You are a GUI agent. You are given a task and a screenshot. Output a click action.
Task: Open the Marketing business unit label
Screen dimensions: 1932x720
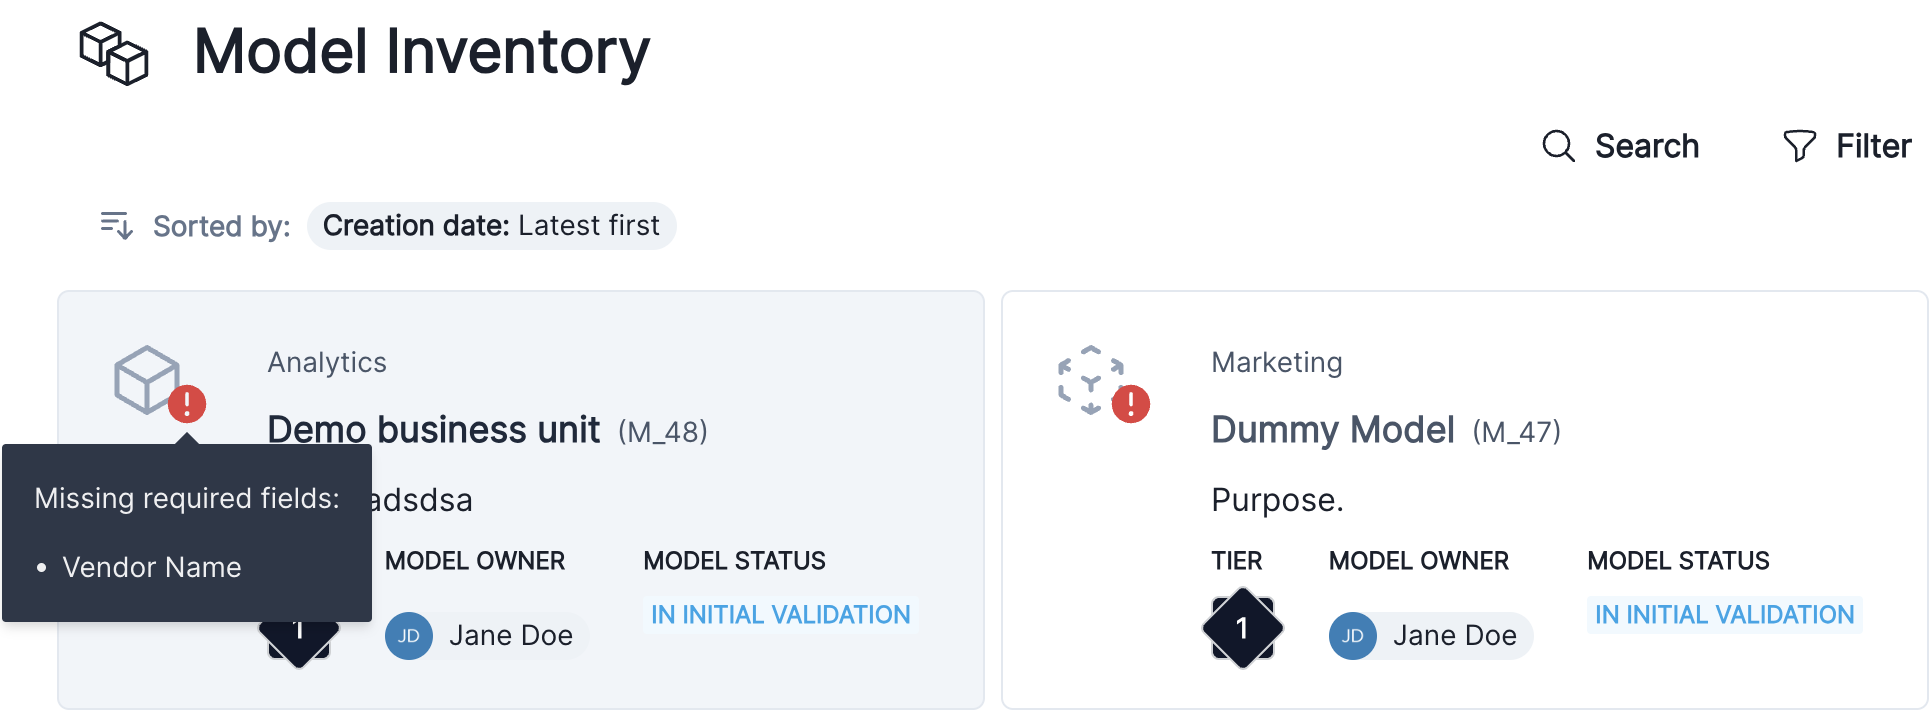(x=1276, y=362)
